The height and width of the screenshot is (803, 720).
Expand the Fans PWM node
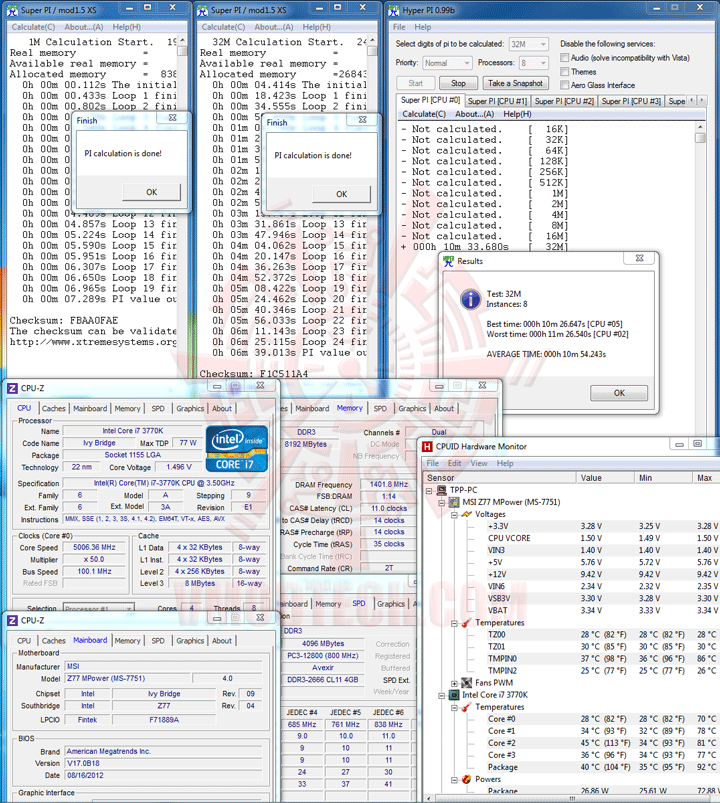click(454, 683)
